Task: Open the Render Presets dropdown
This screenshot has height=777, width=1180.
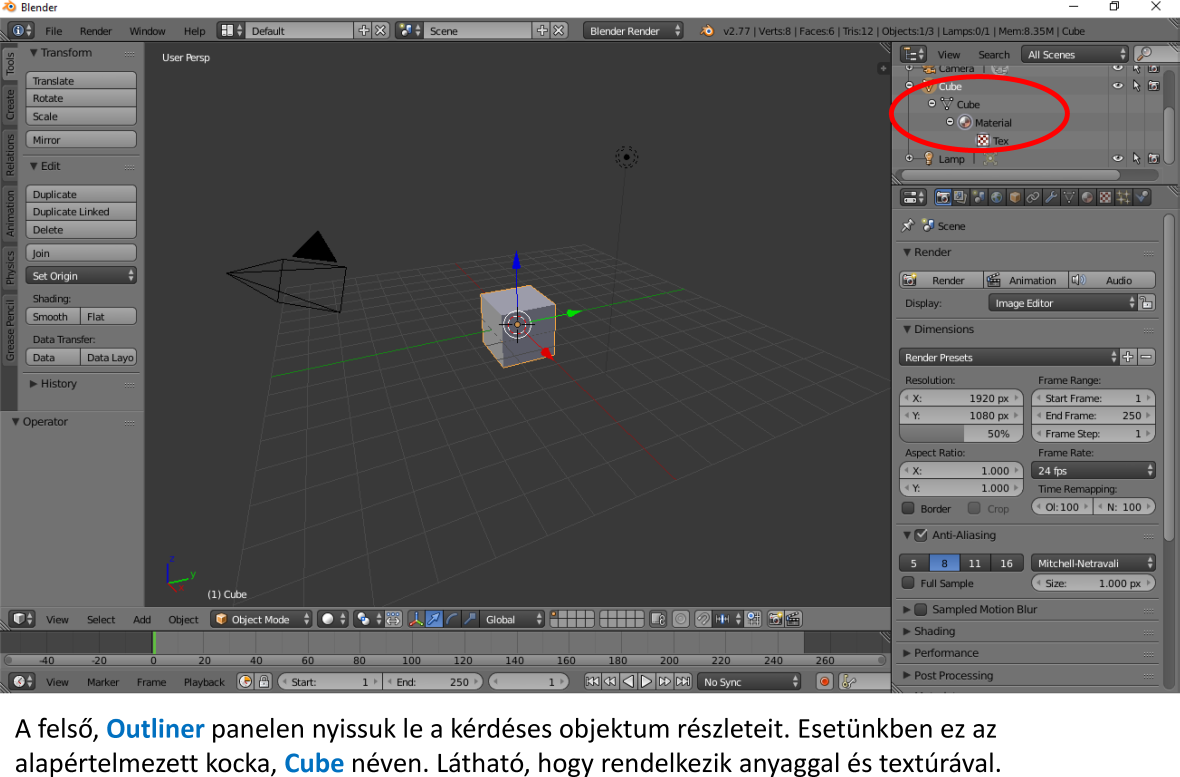Action: pyautogui.click(x=1008, y=357)
